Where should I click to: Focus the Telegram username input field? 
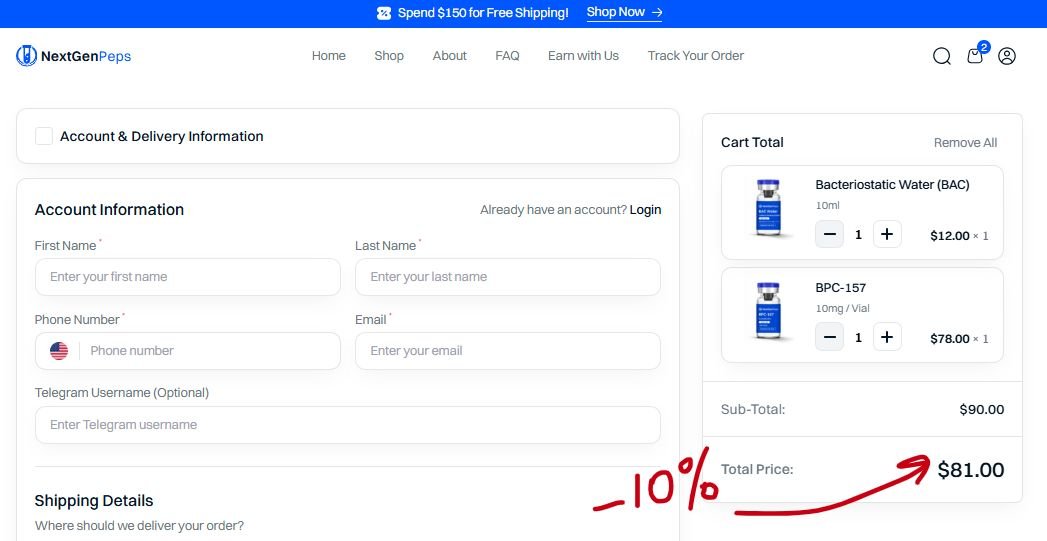tap(348, 425)
